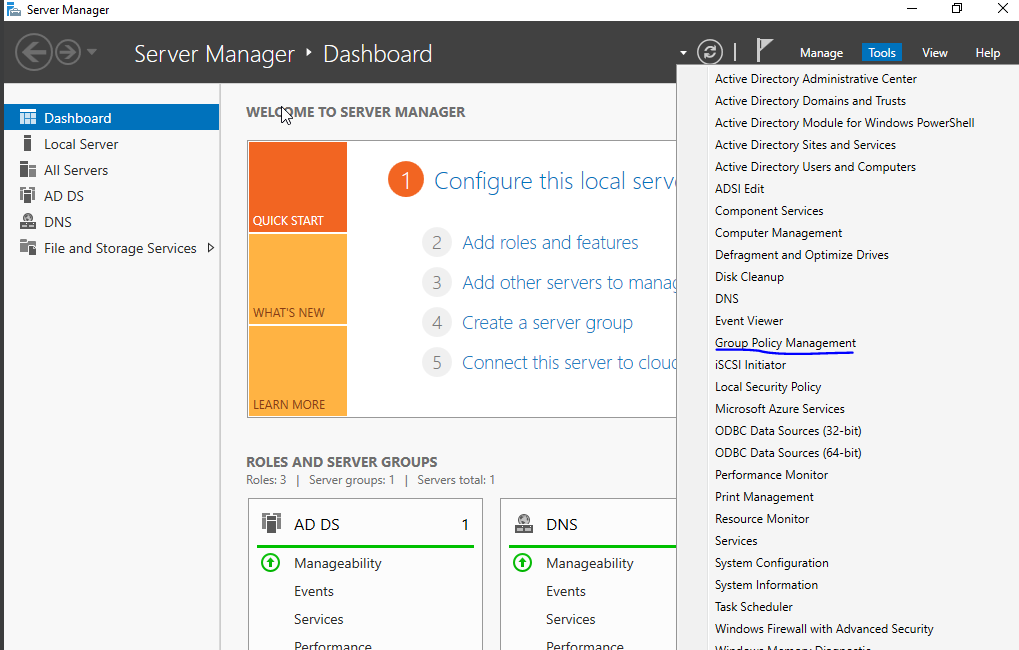Viewport: 1019px width, 650px height.
Task: Click the DNS sidebar icon
Action: click(x=28, y=222)
